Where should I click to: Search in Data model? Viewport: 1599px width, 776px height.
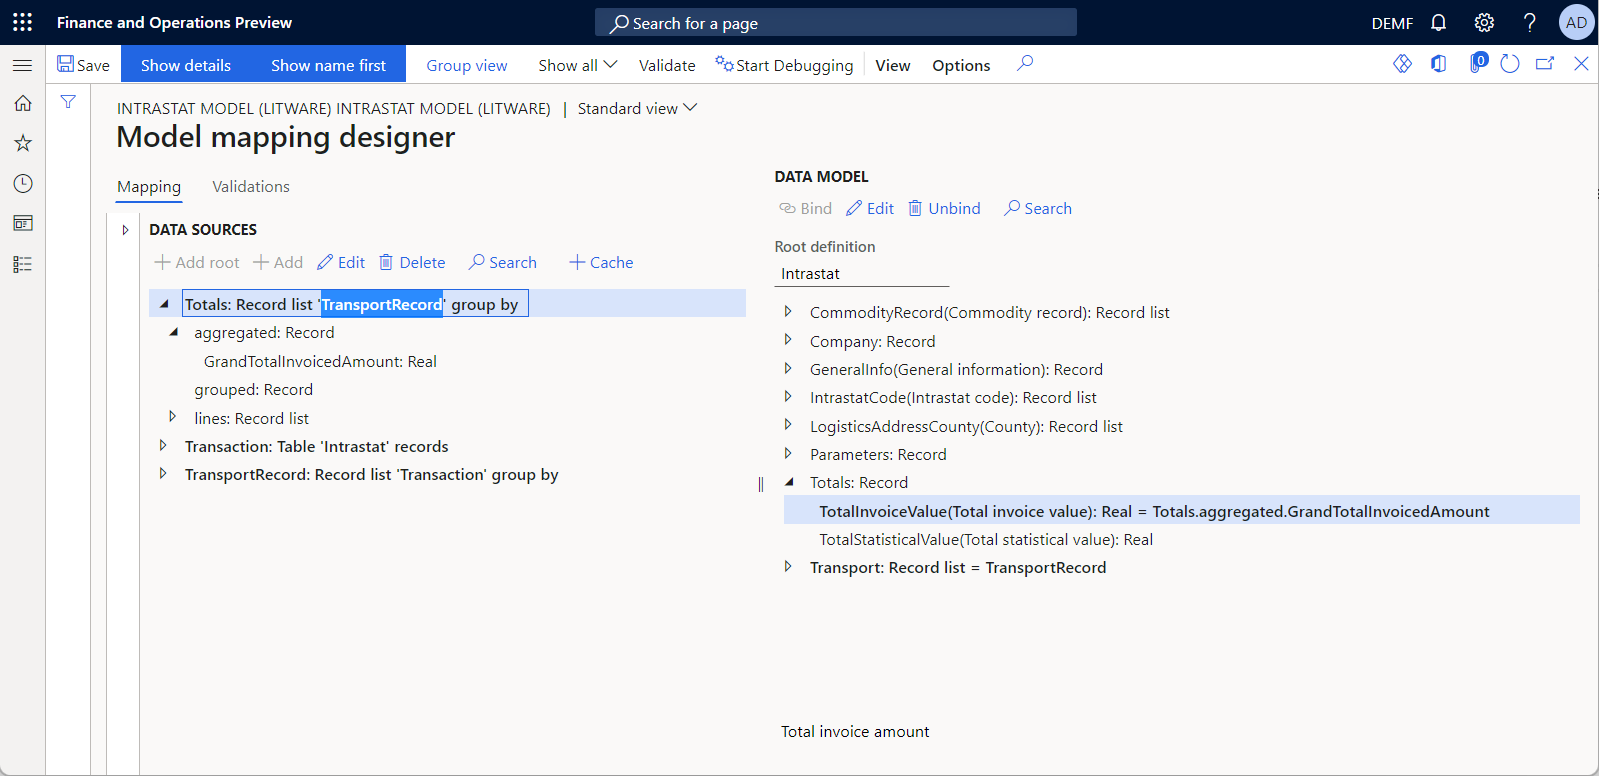[1038, 208]
